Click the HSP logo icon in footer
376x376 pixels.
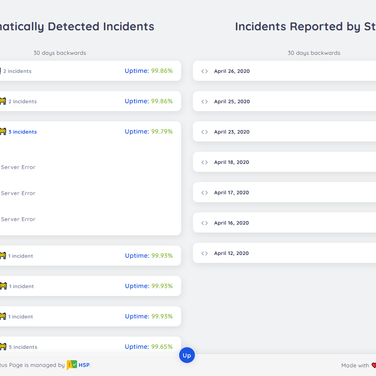pos(72,365)
